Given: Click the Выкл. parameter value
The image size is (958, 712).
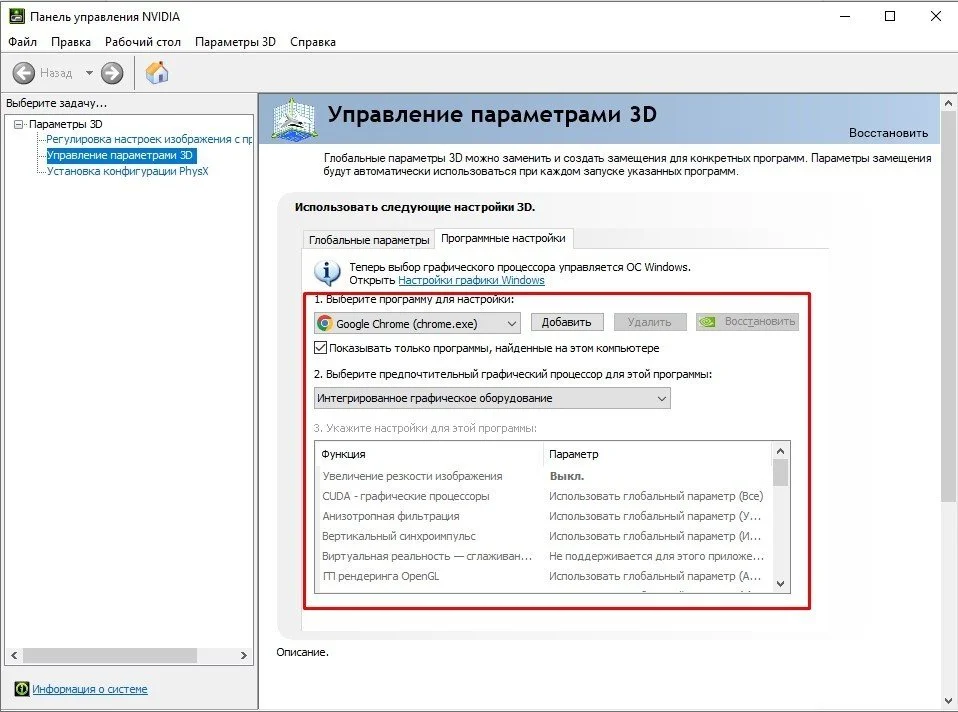Looking at the screenshot, I should (x=567, y=476).
